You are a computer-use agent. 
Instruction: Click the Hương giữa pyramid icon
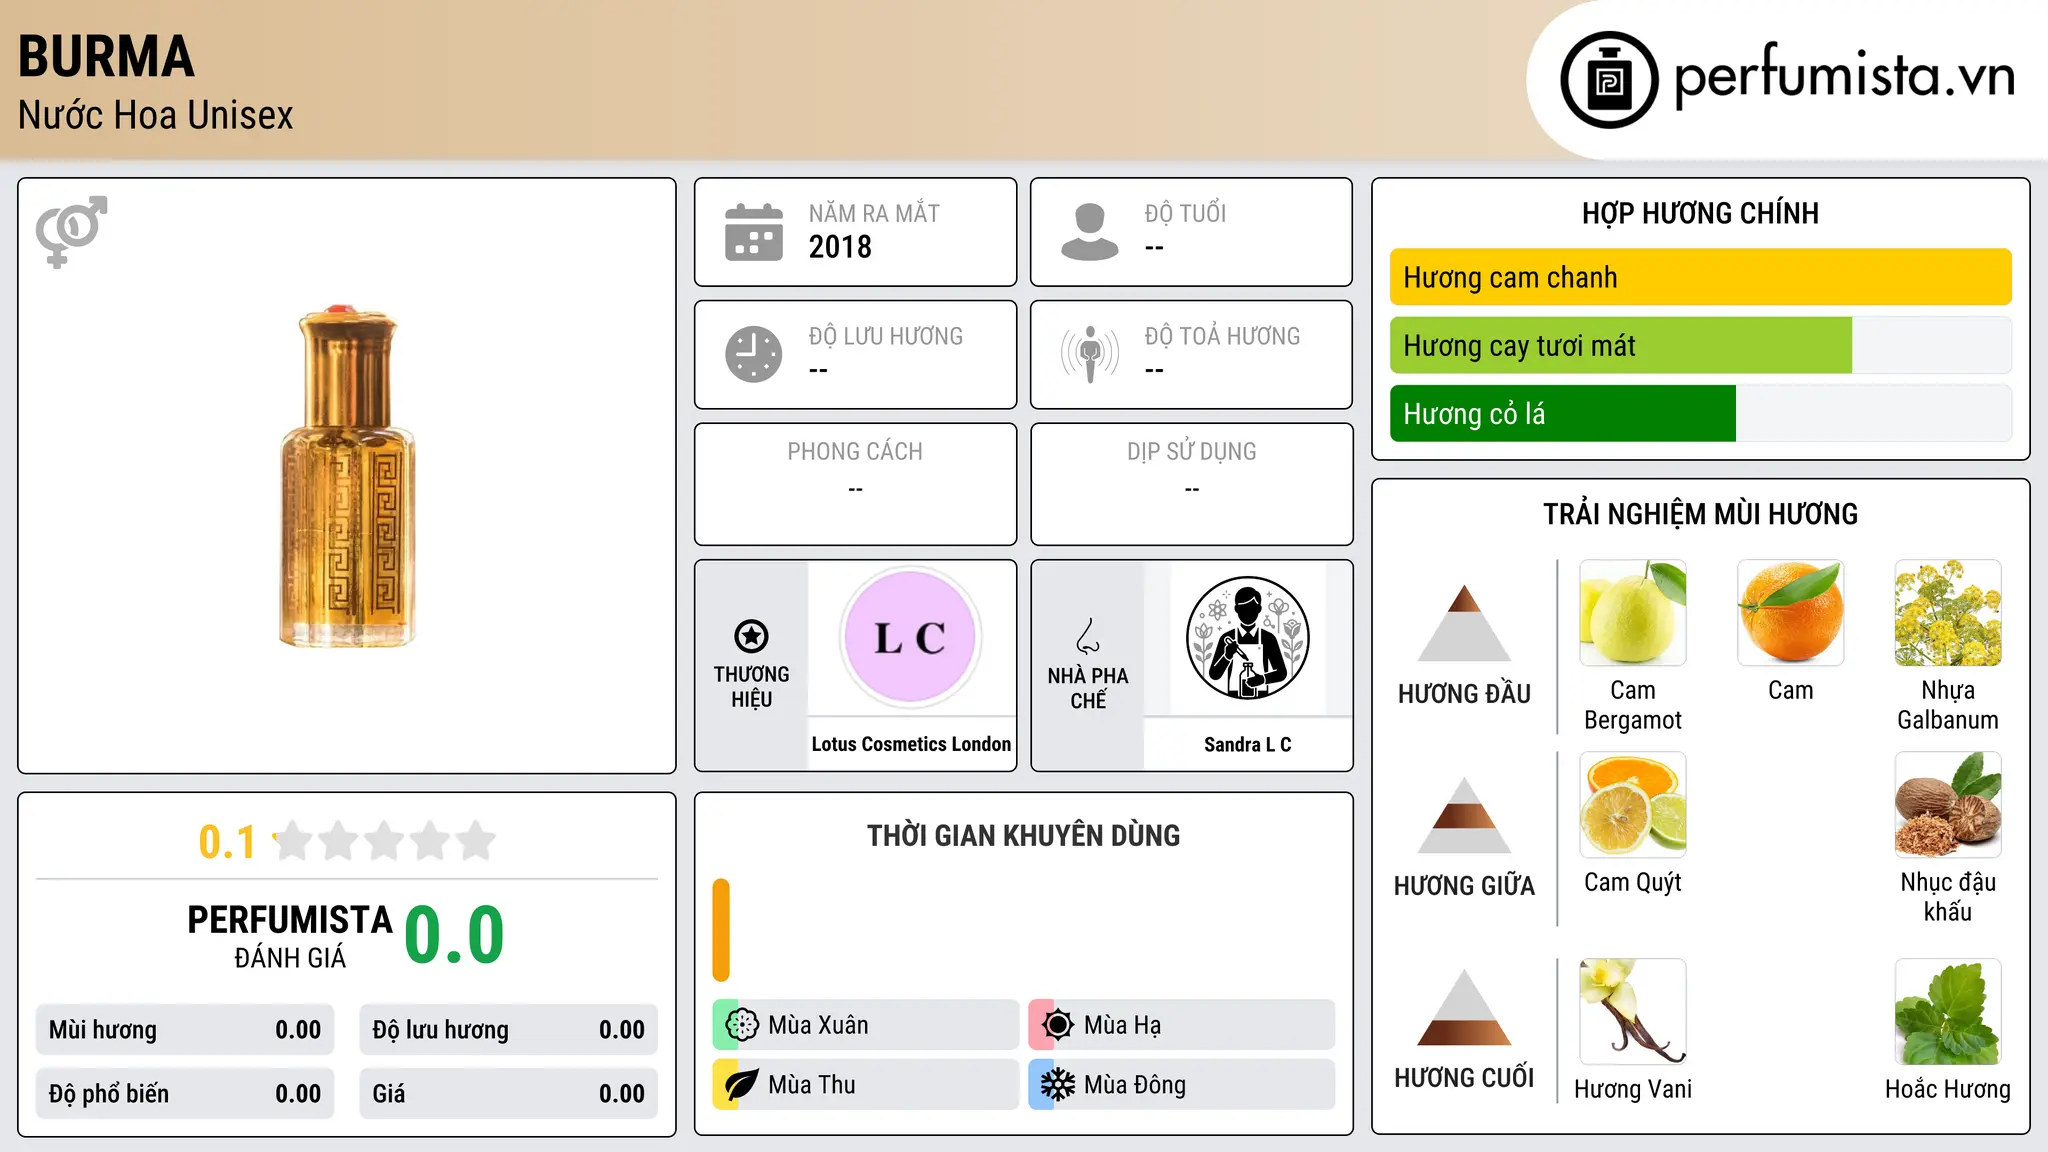click(1464, 815)
